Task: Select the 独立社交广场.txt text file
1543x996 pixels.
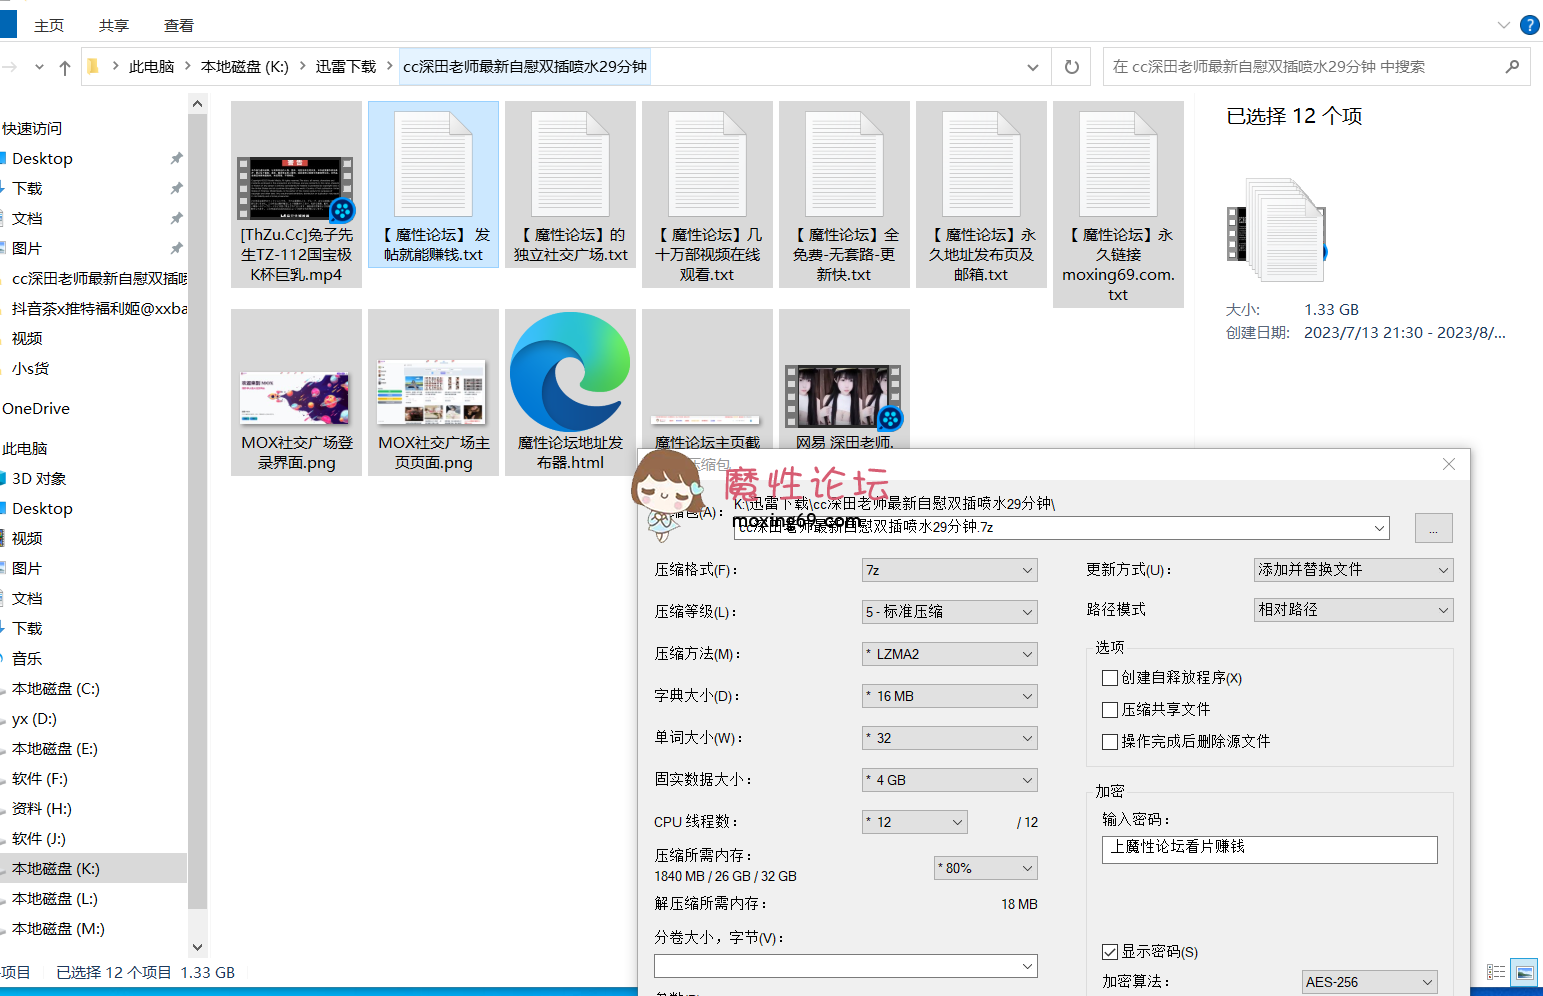Action: tap(570, 185)
